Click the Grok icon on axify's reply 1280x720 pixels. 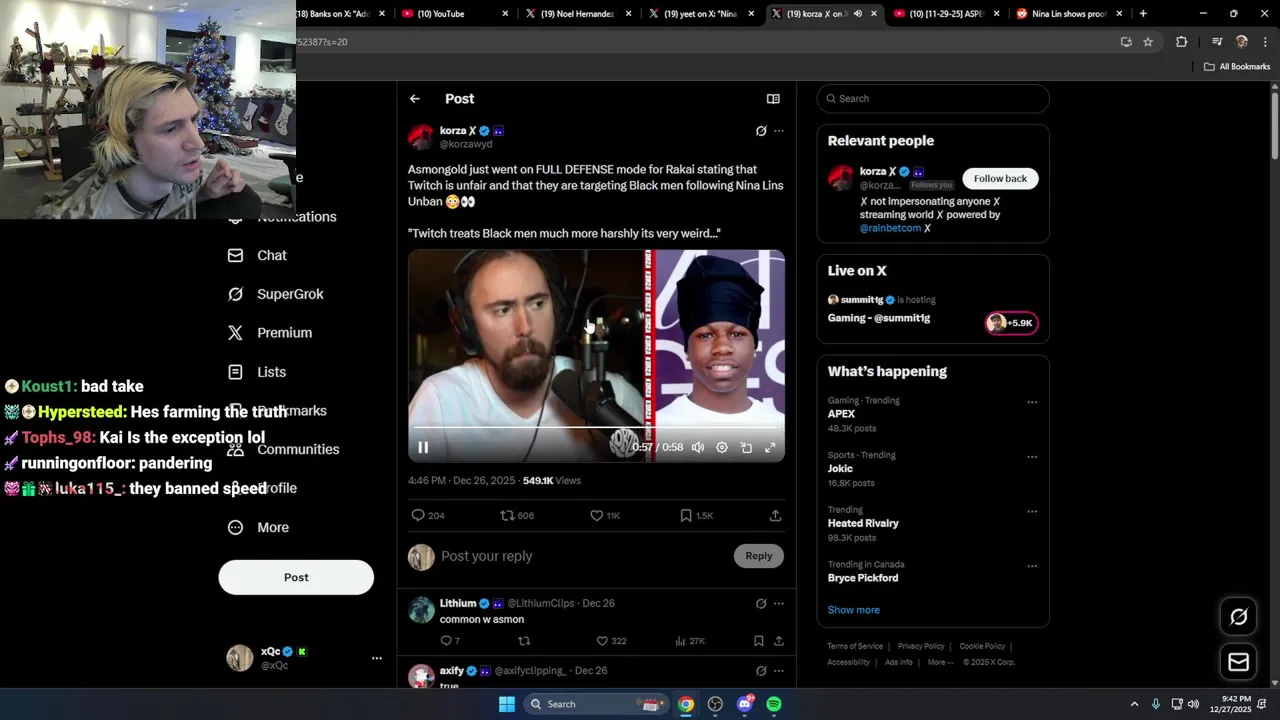(x=761, y=671)
